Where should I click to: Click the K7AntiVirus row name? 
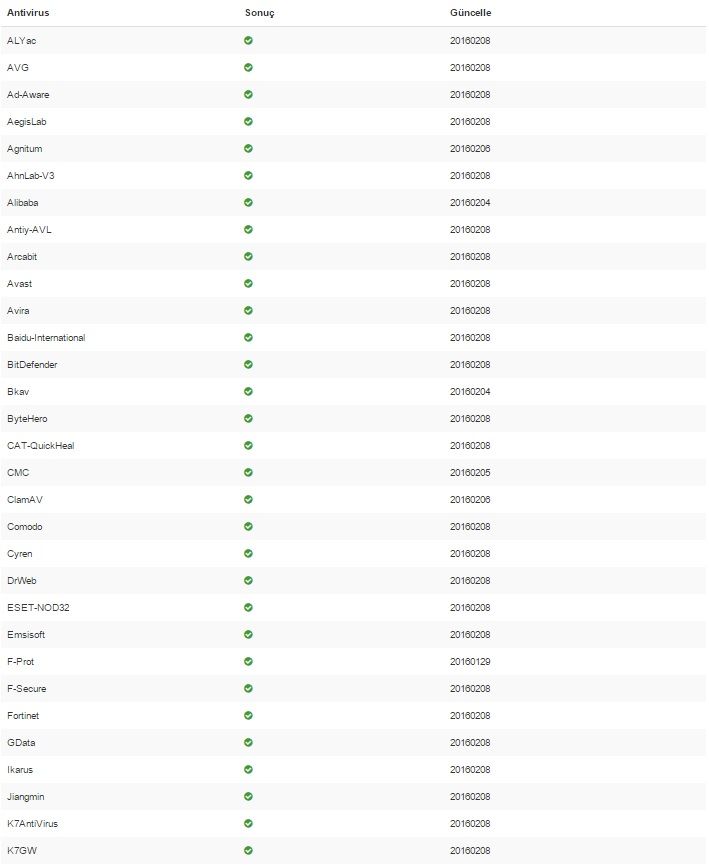point(32,824)
